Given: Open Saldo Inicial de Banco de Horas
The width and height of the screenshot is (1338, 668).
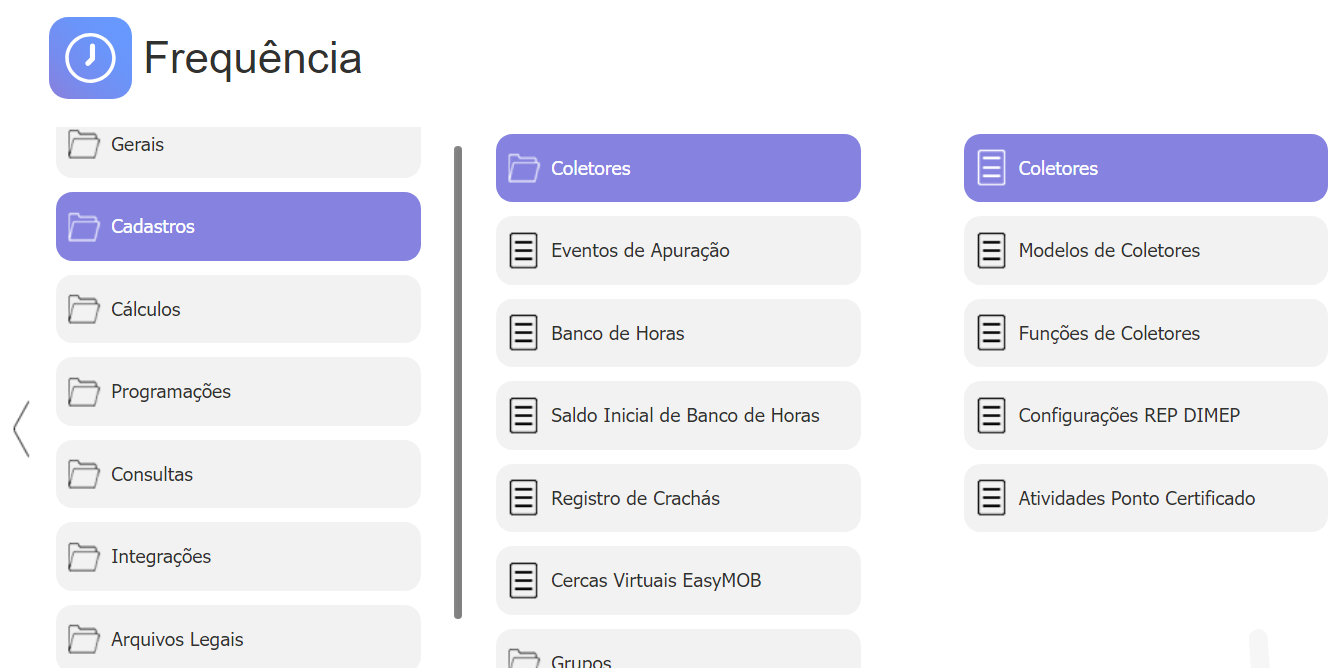Looking at the screenshot, I should tap(684, 415).
